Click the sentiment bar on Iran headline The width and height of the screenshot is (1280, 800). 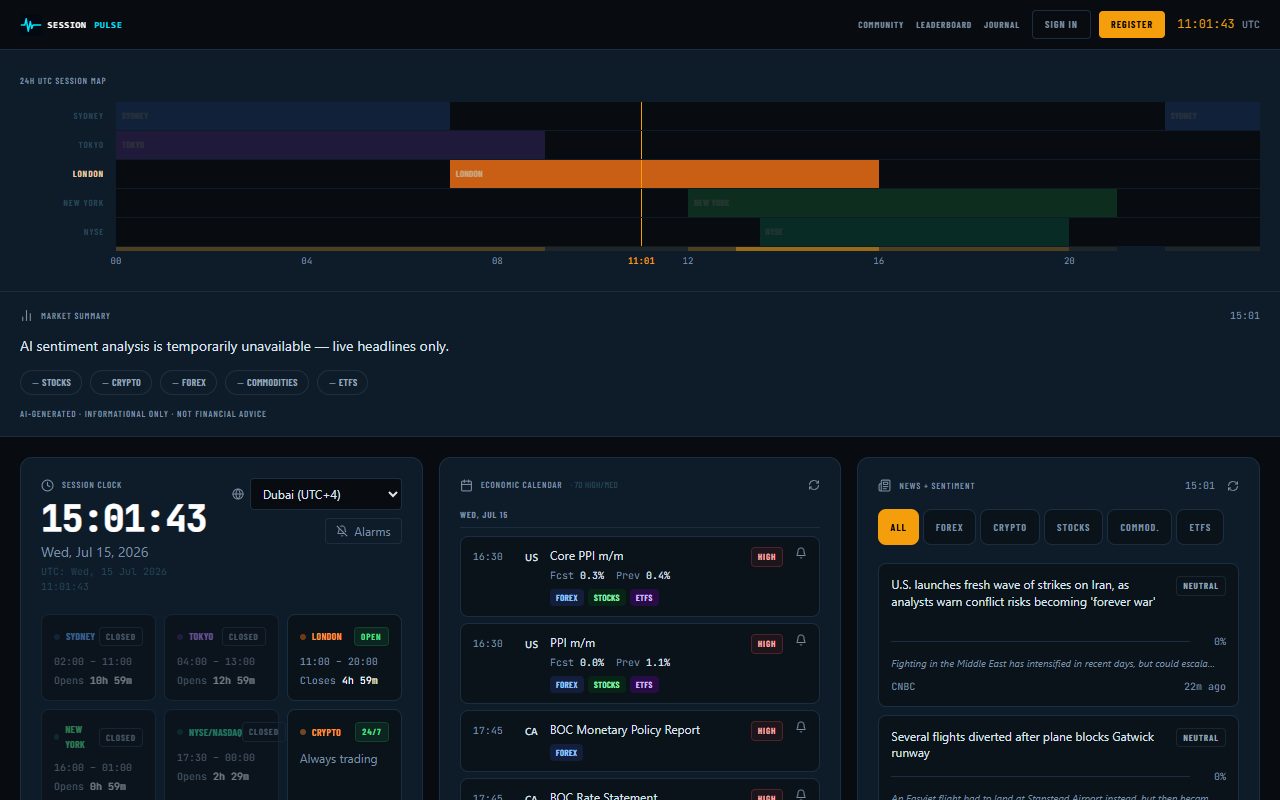pos(1040,641)
